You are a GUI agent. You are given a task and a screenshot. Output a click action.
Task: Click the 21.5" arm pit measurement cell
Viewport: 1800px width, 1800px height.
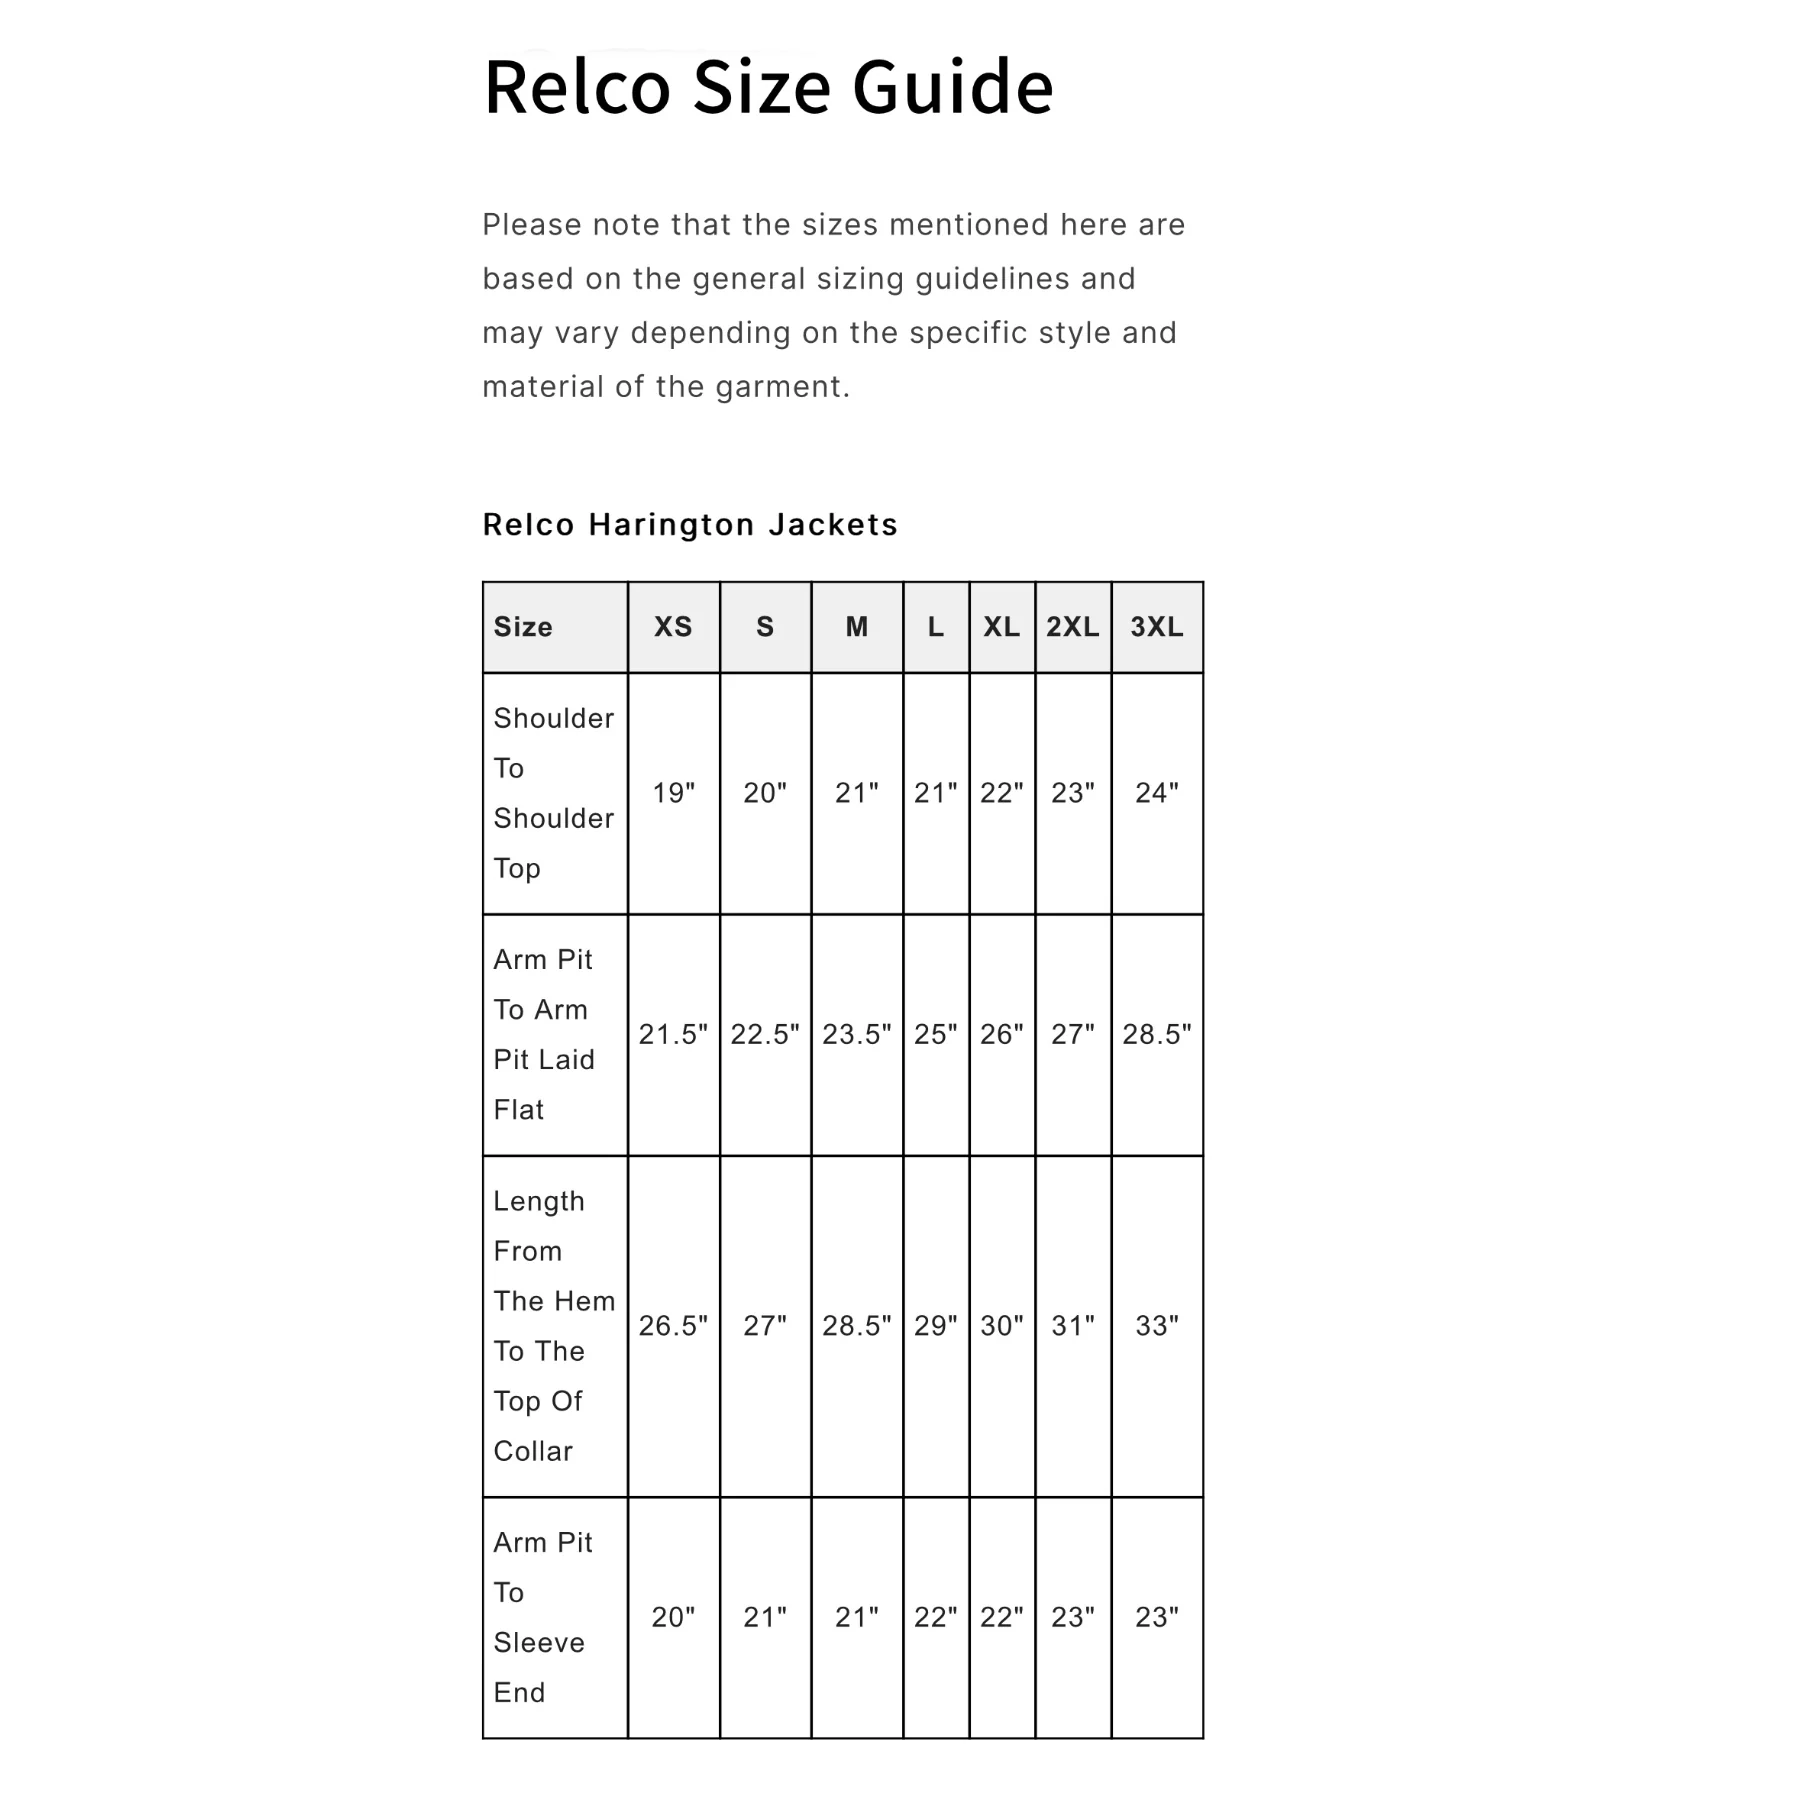tap(673, 1034)
